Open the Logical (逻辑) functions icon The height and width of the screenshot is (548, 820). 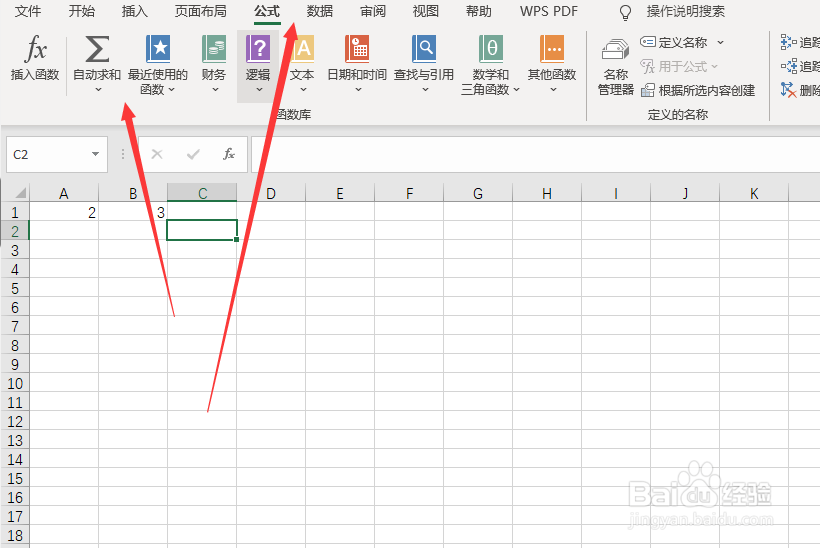tap(258, 49)
